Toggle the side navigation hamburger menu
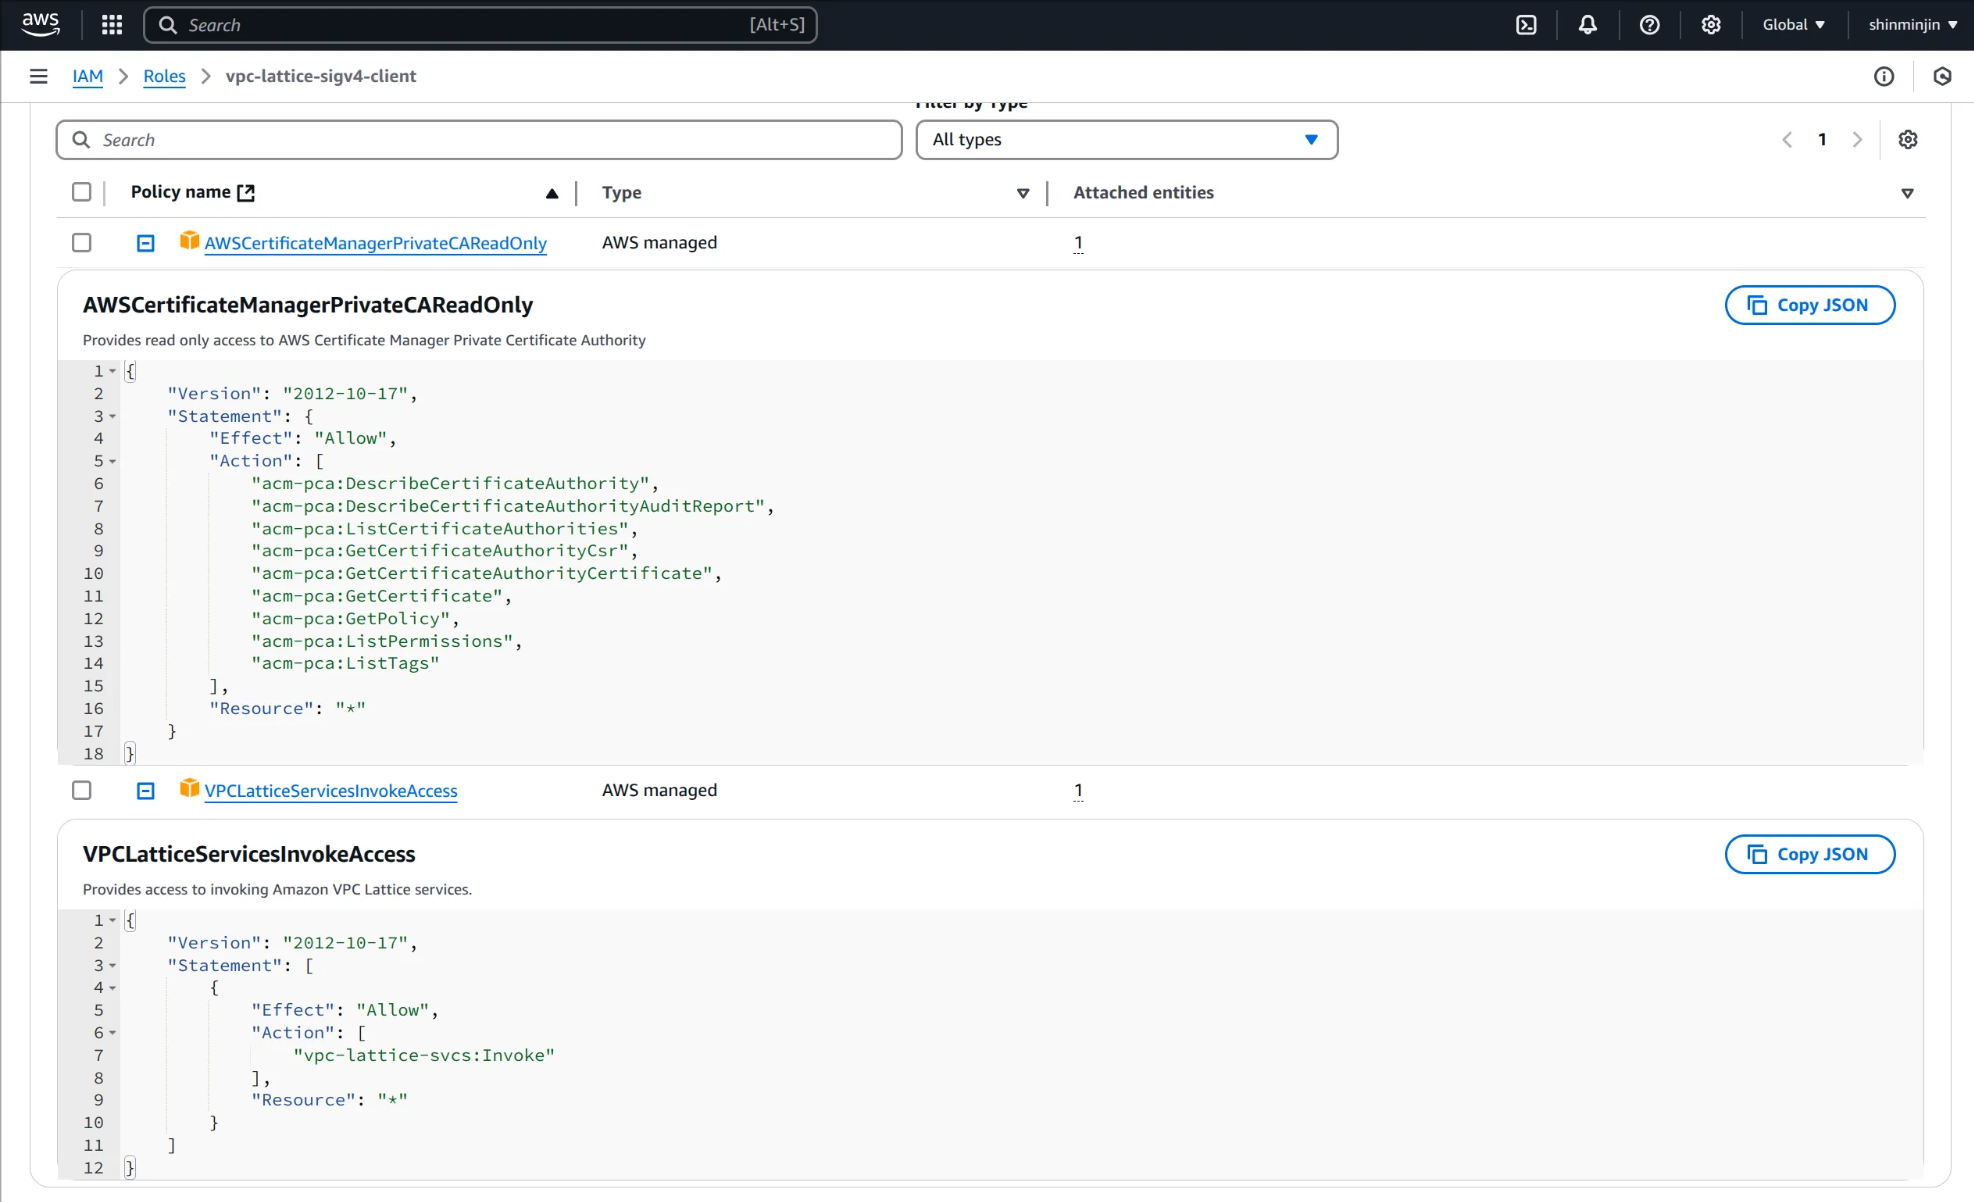The width and height of the screenshot is (1974, 1202). click(39, 76)
